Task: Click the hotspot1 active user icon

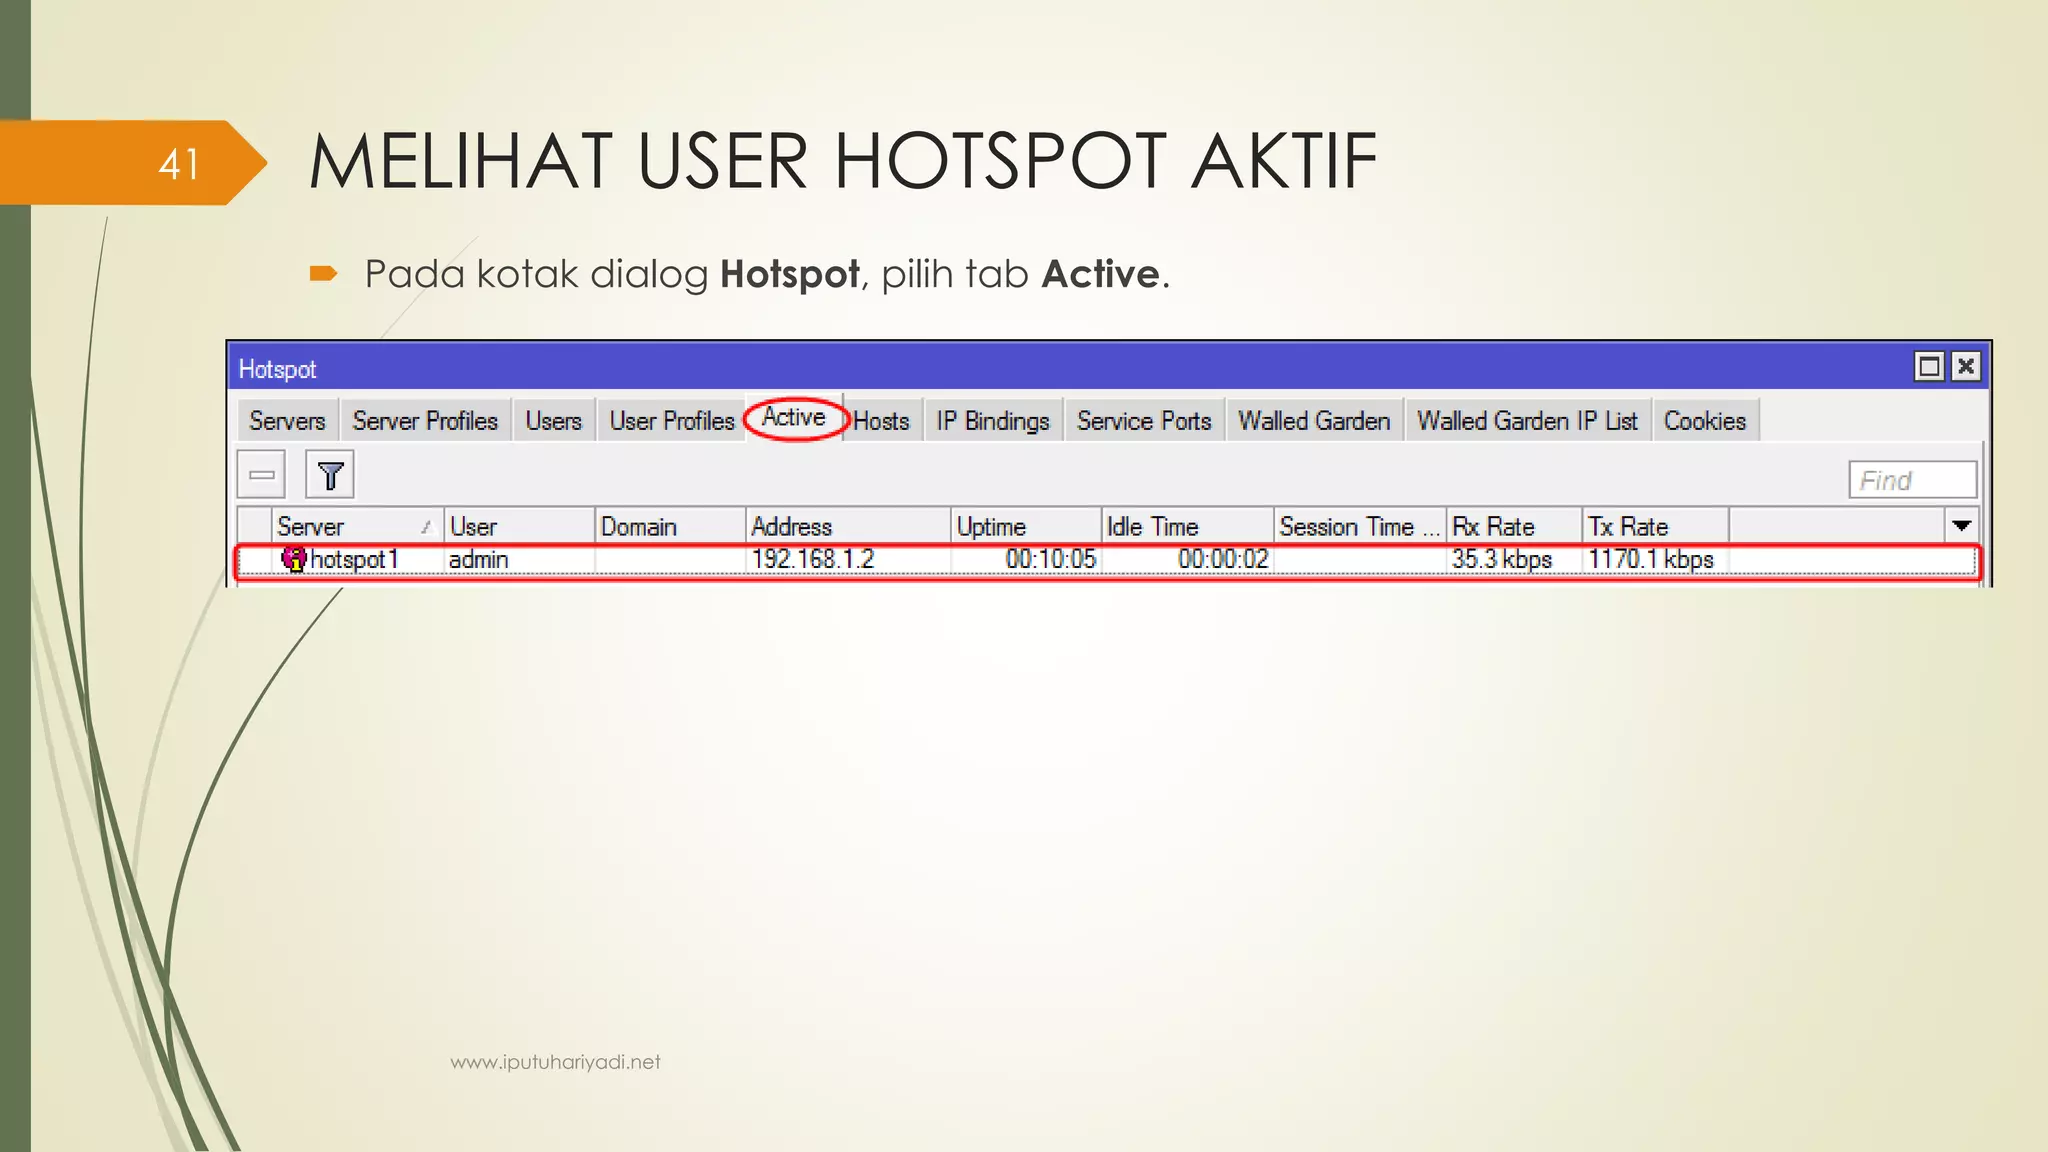Action: tap(293, 559)
